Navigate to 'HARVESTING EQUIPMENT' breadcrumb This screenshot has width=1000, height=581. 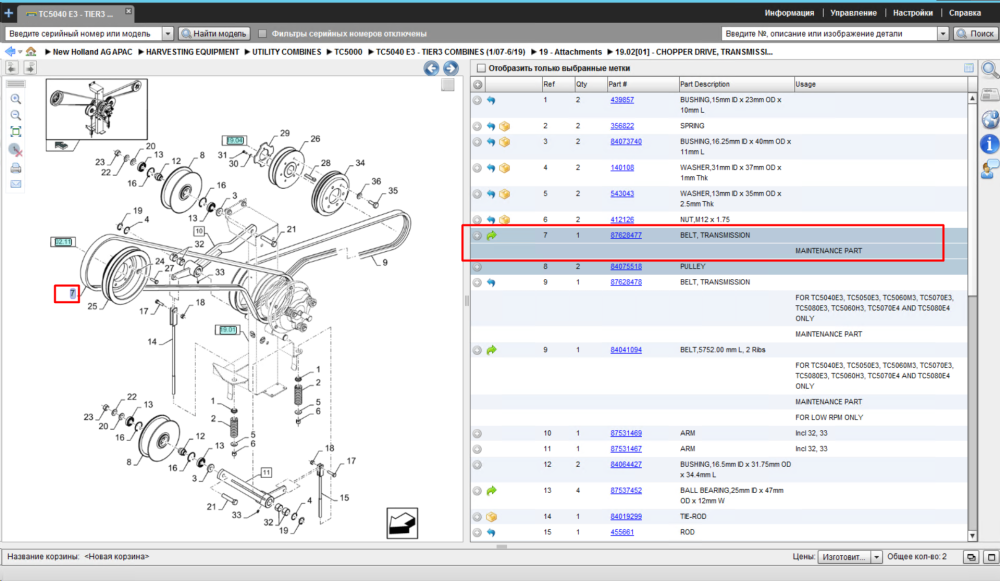(192, 52)
